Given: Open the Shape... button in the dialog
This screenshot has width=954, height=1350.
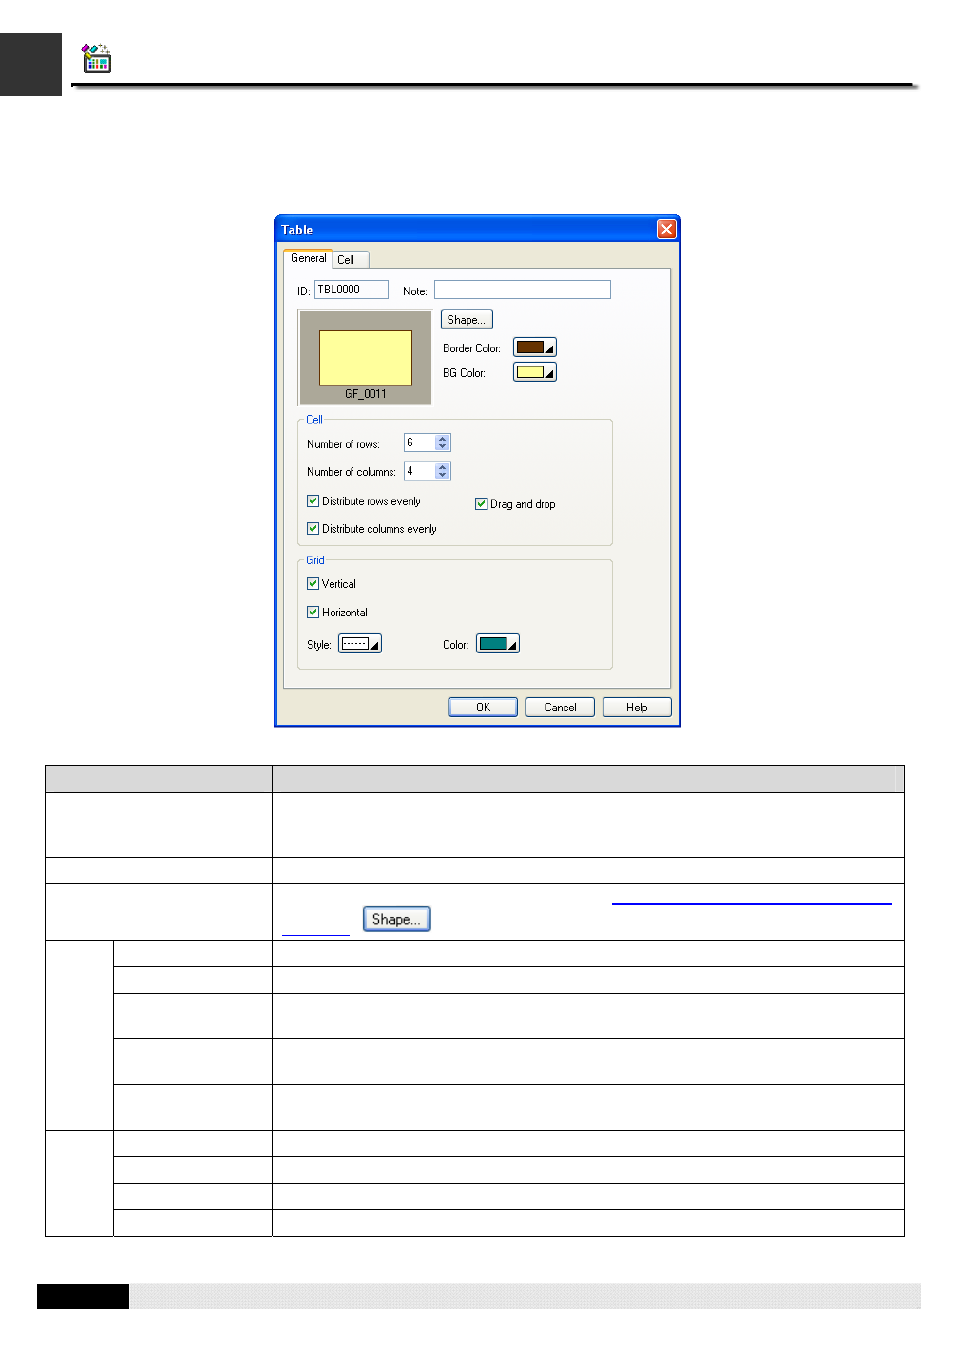Looking at the screenshot, I should coord(466,319).
